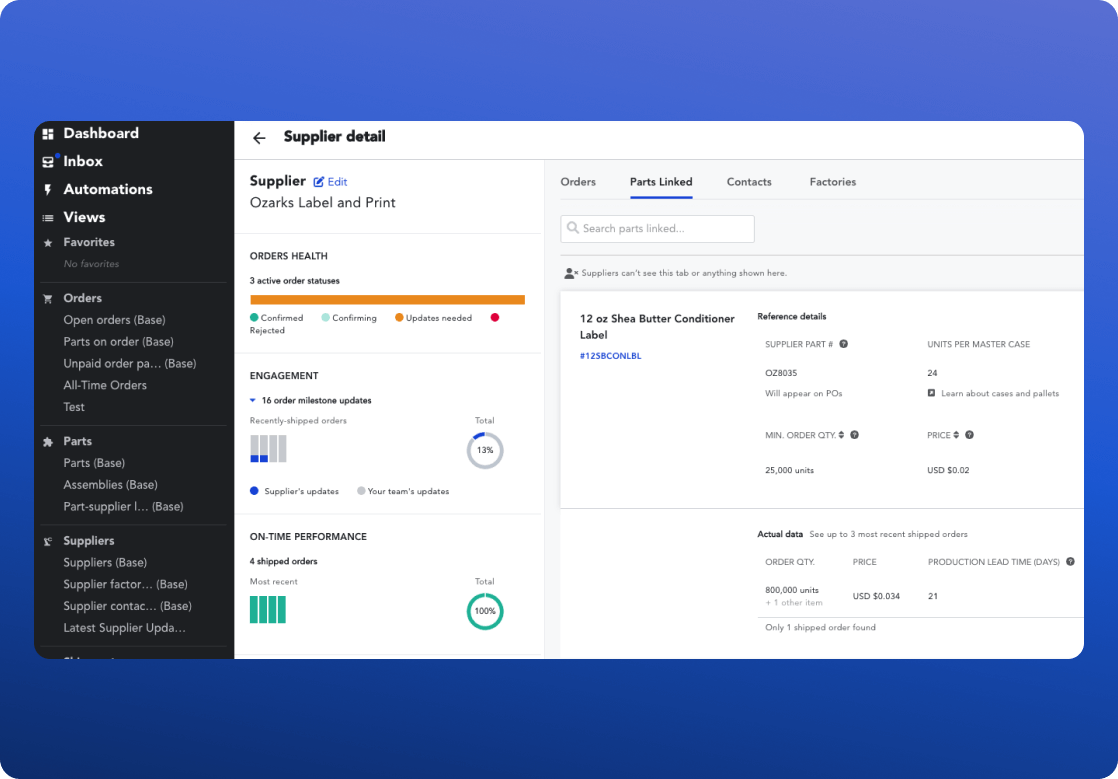Open Assemblies (Base) view

pos(111,485)
